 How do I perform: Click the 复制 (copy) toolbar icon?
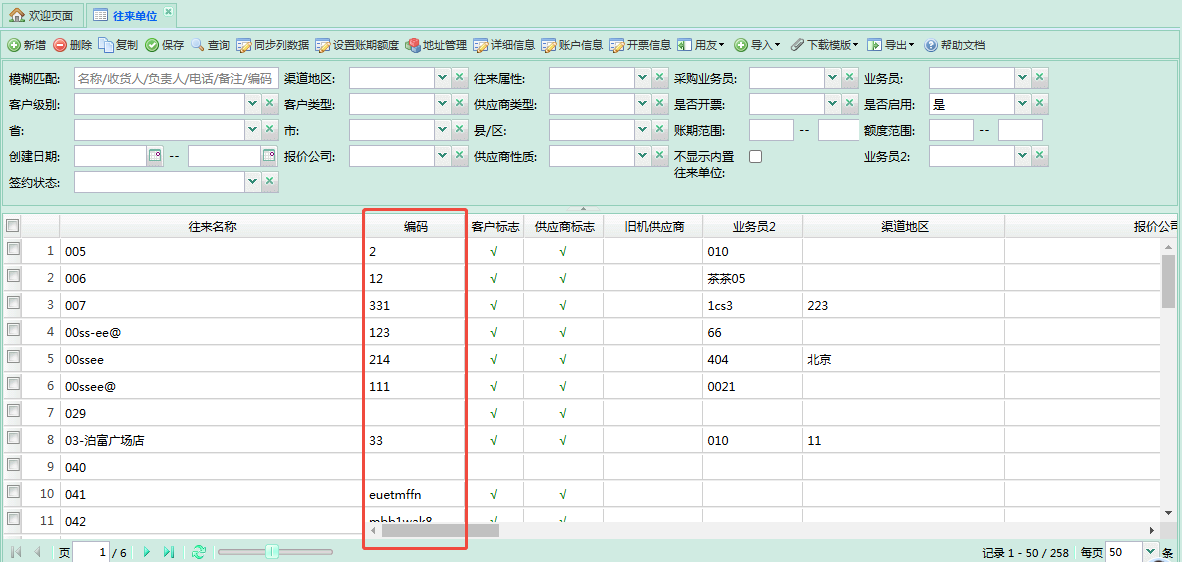(107, 45)
